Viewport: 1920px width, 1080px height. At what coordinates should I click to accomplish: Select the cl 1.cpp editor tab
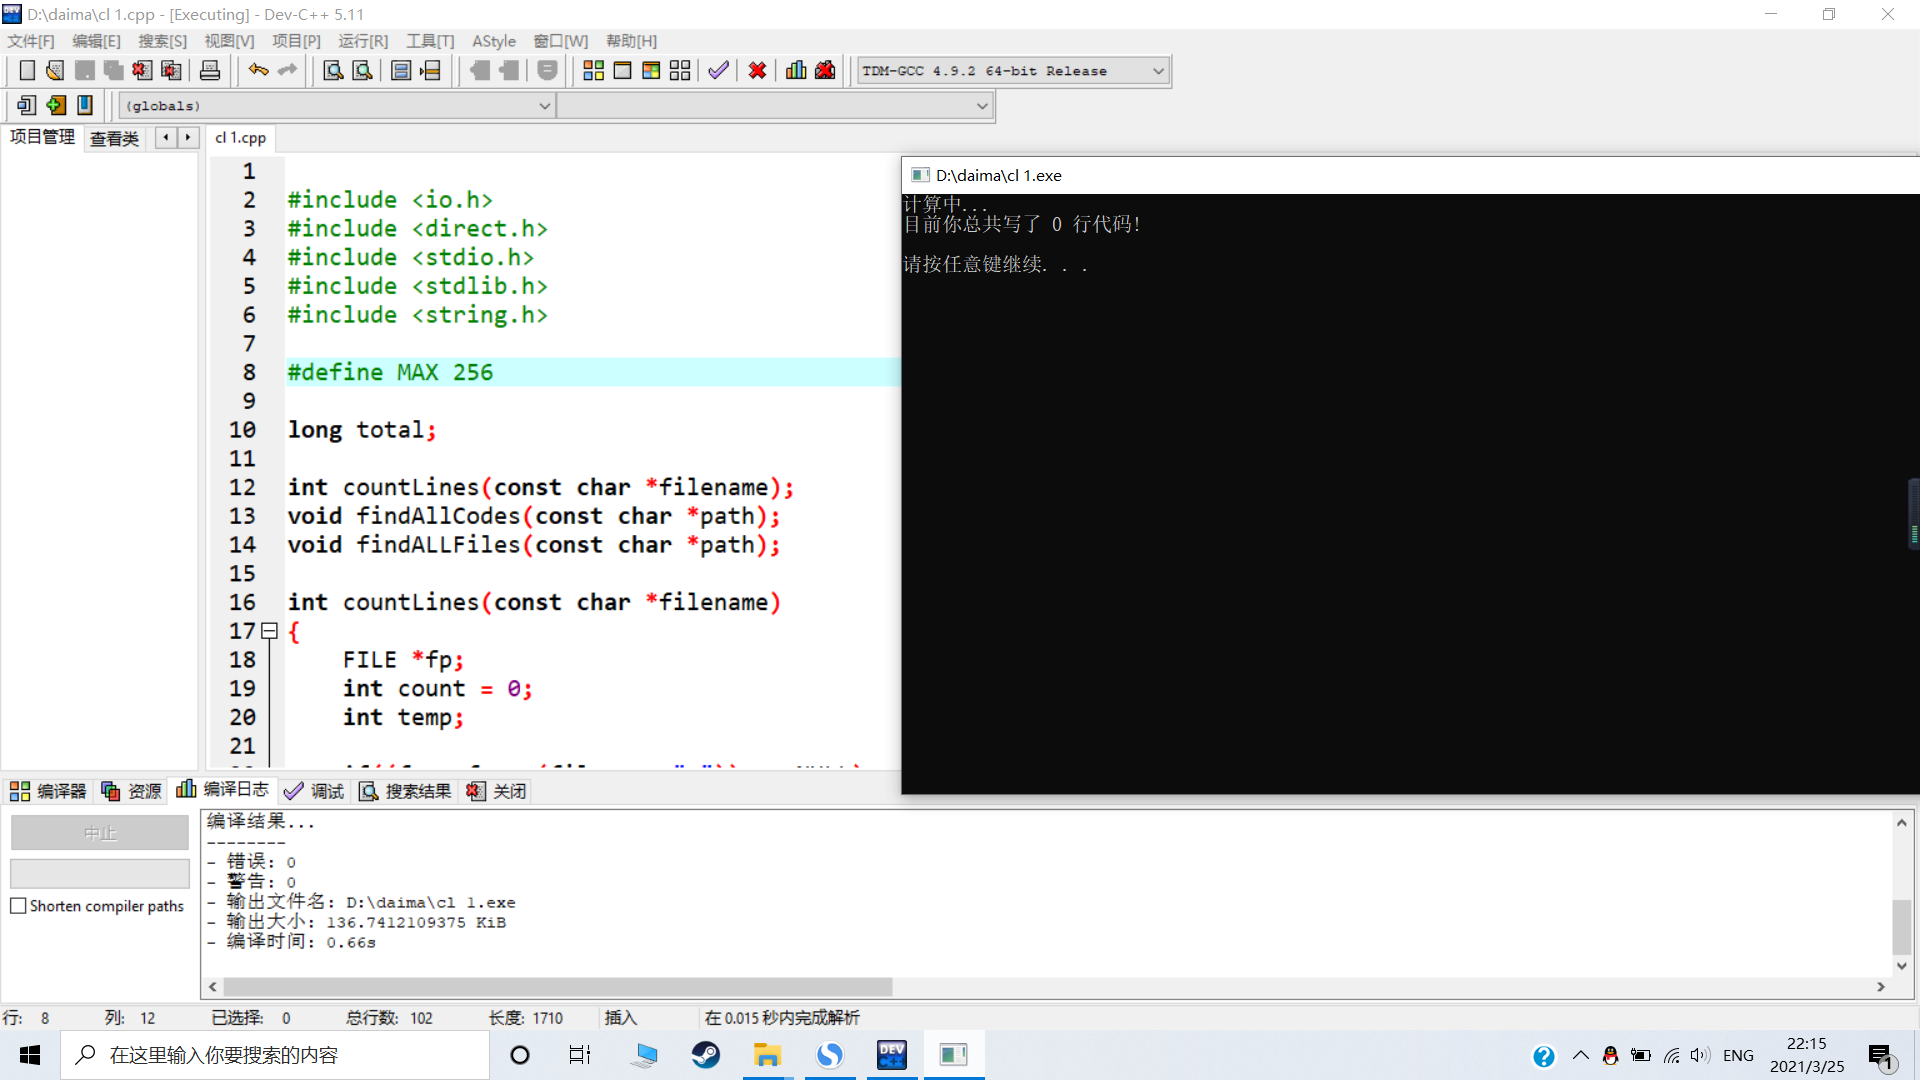pos(241,138)
